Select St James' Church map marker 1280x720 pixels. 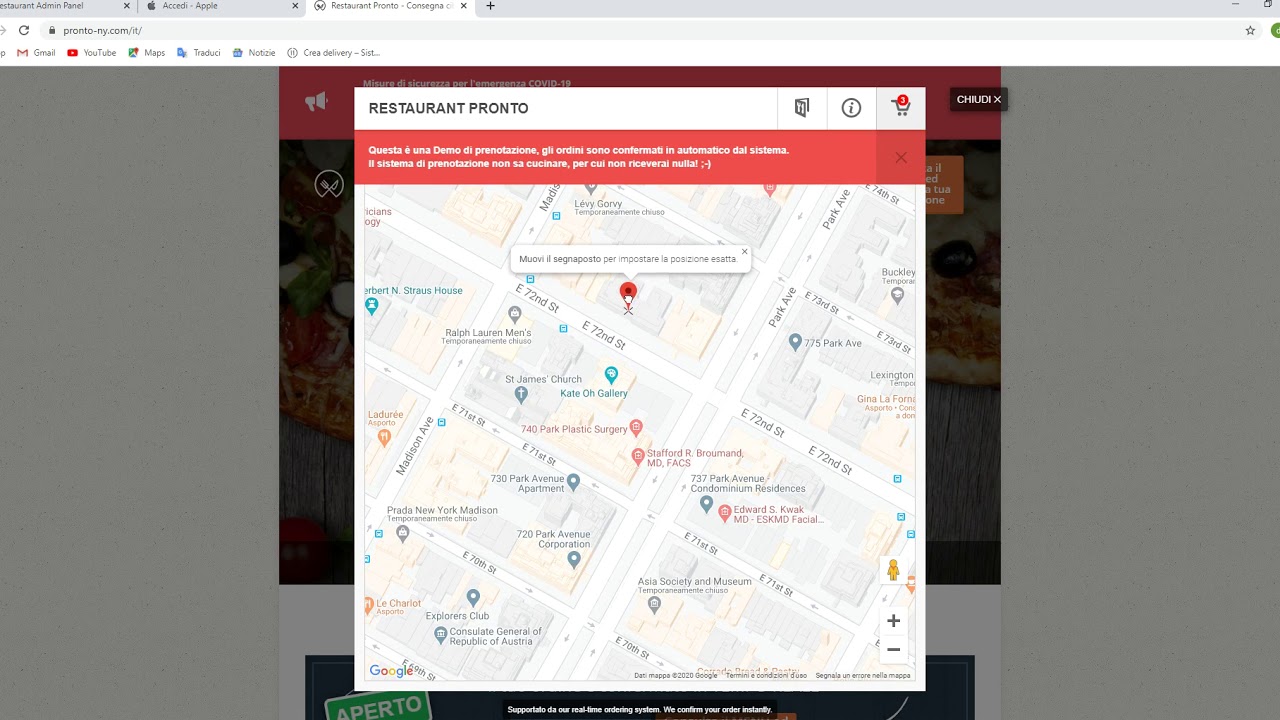pyautogui.click(x=521, y=394)
